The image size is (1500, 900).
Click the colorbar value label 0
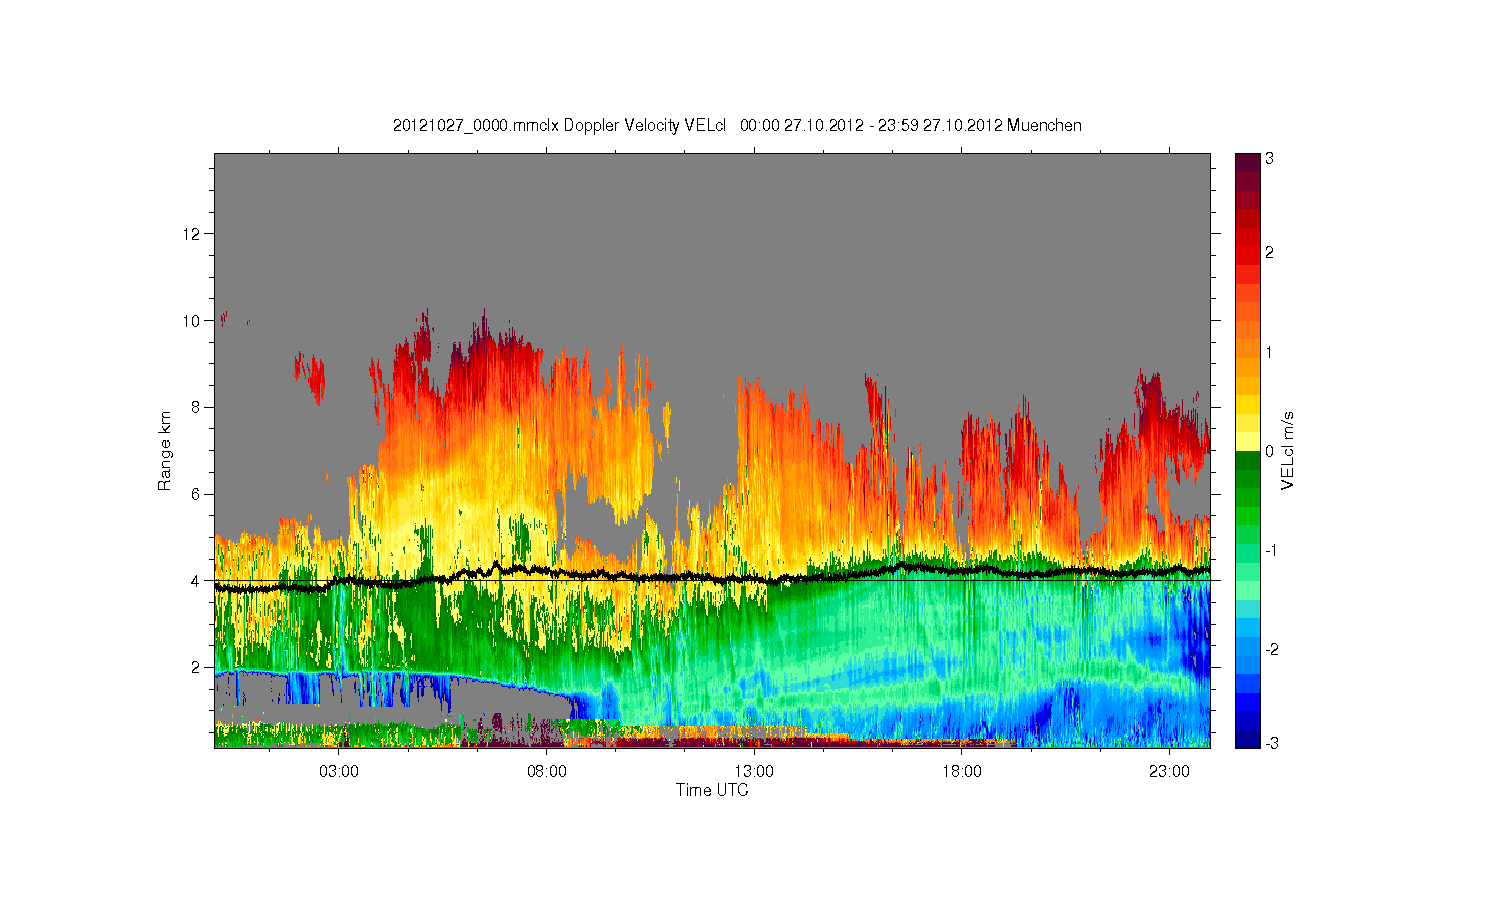coord(1269,451)
